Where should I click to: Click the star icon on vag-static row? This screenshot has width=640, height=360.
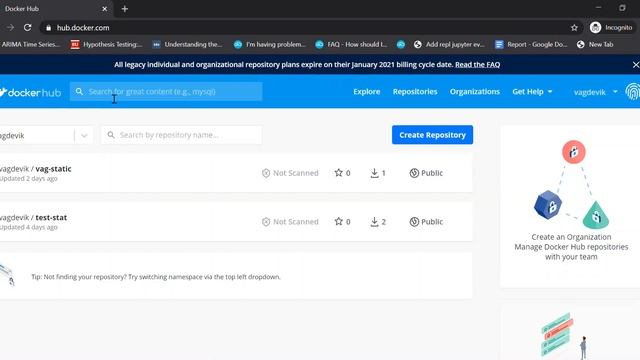coord(338,173)
